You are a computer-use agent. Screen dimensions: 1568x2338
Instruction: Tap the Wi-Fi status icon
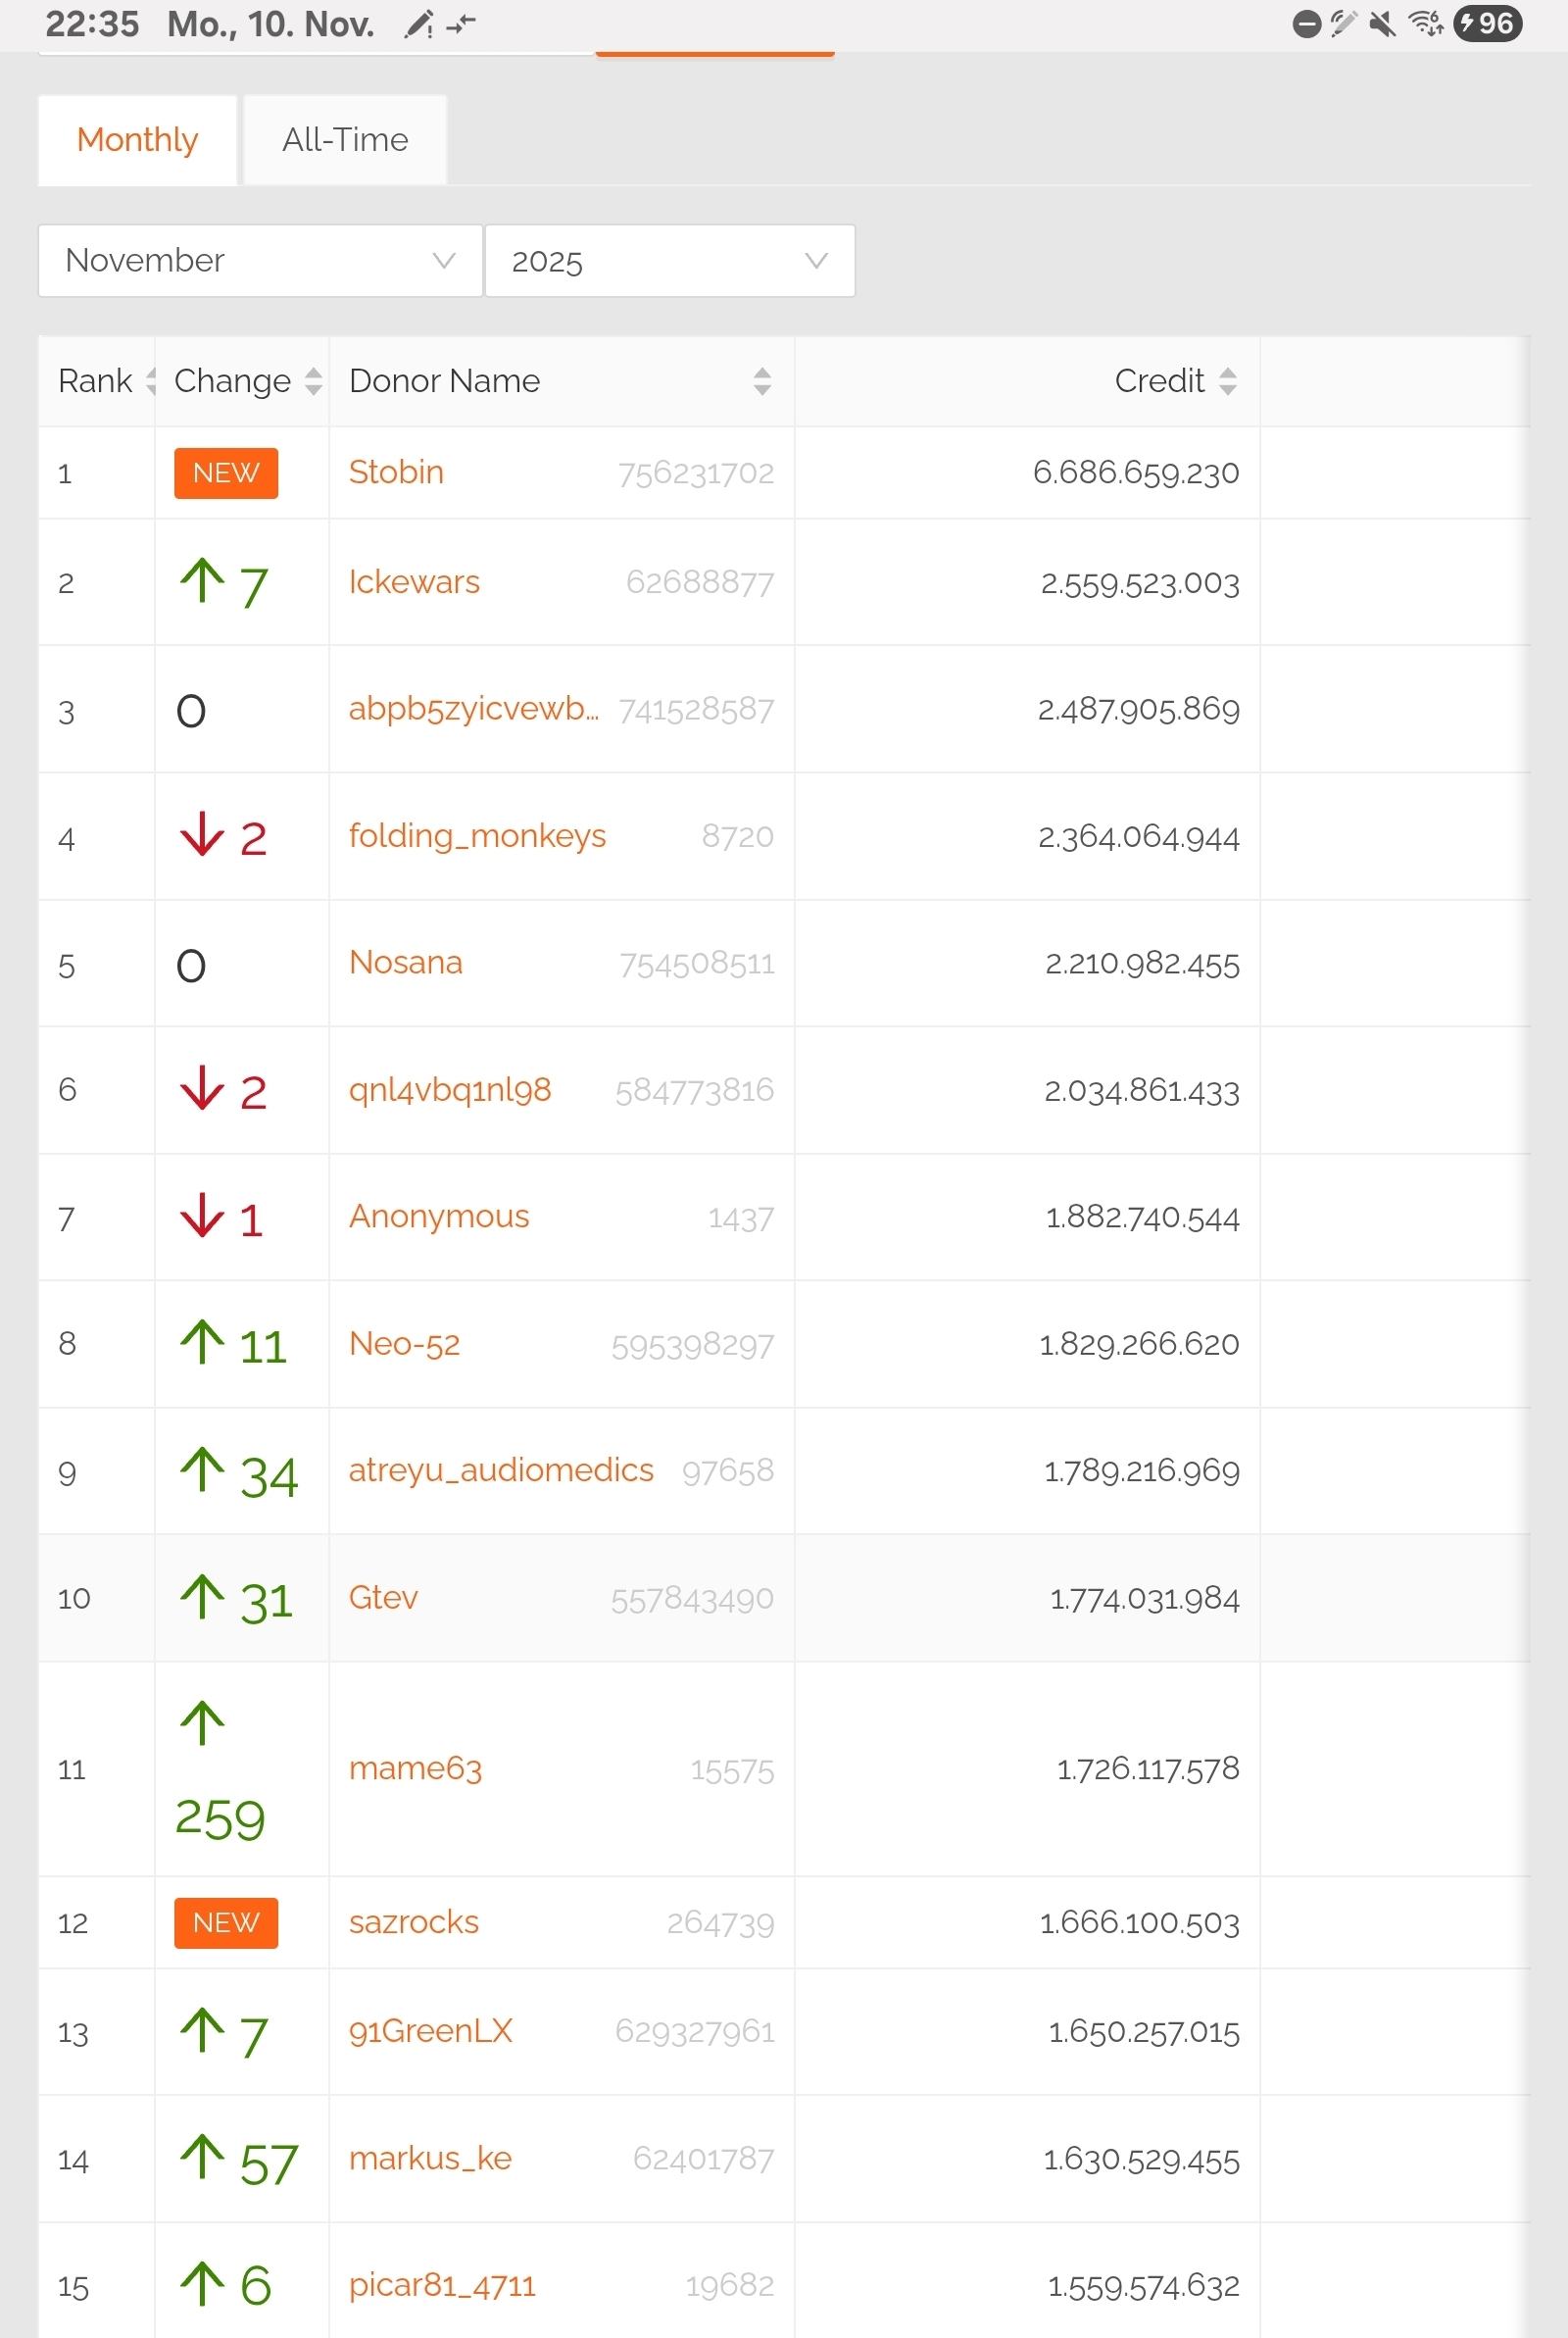coord(1425,23)
